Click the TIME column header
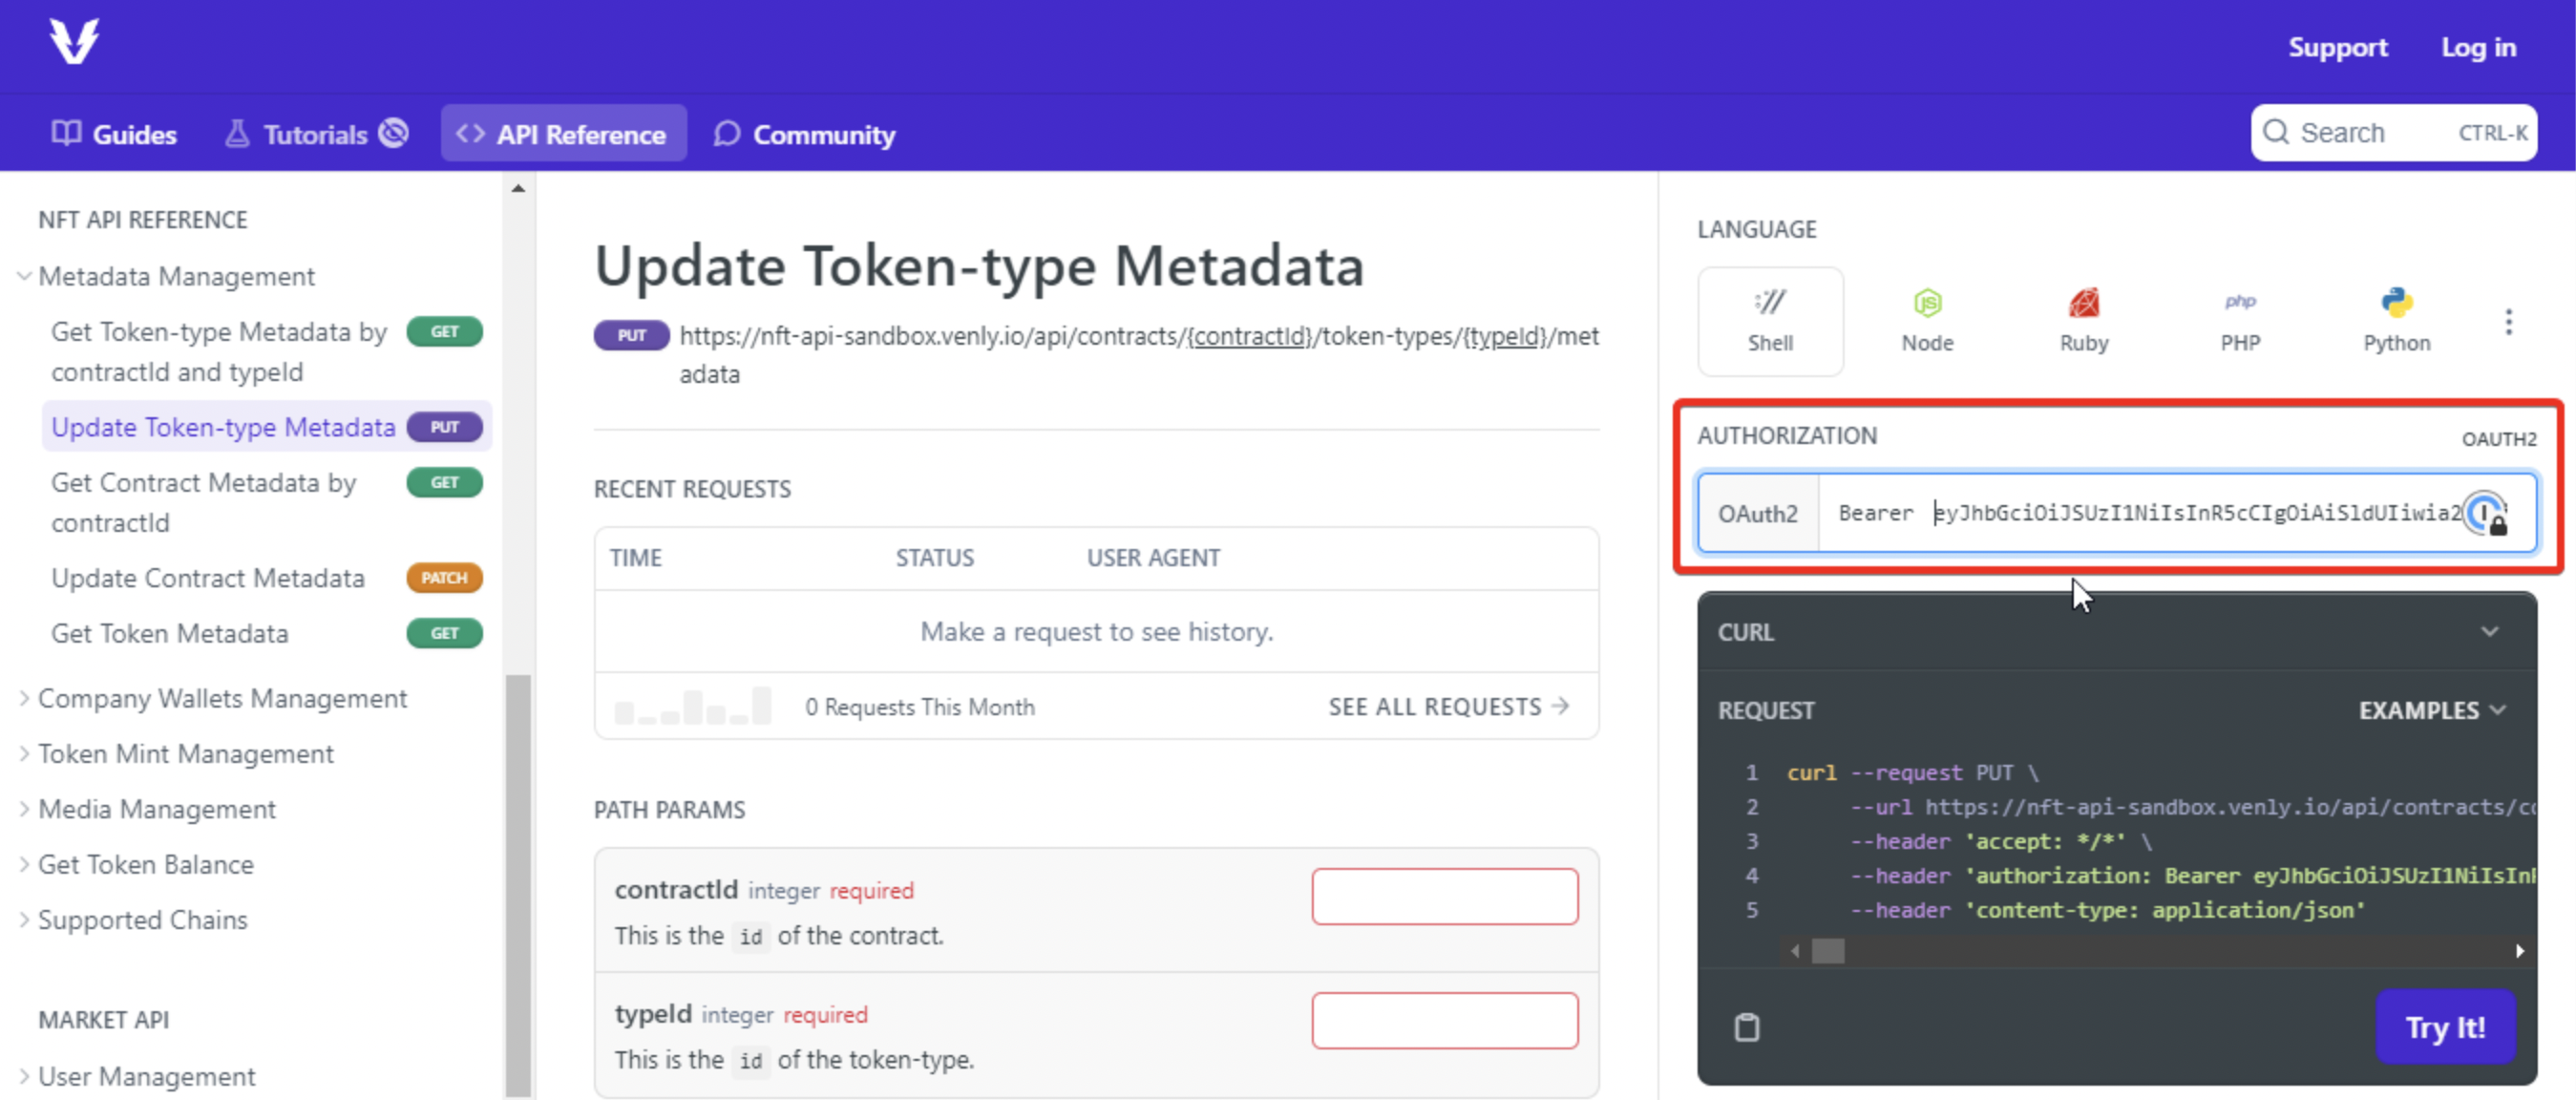This screenshot has height=1100, width=2576. pyautogui.click(x=636, y=558)
